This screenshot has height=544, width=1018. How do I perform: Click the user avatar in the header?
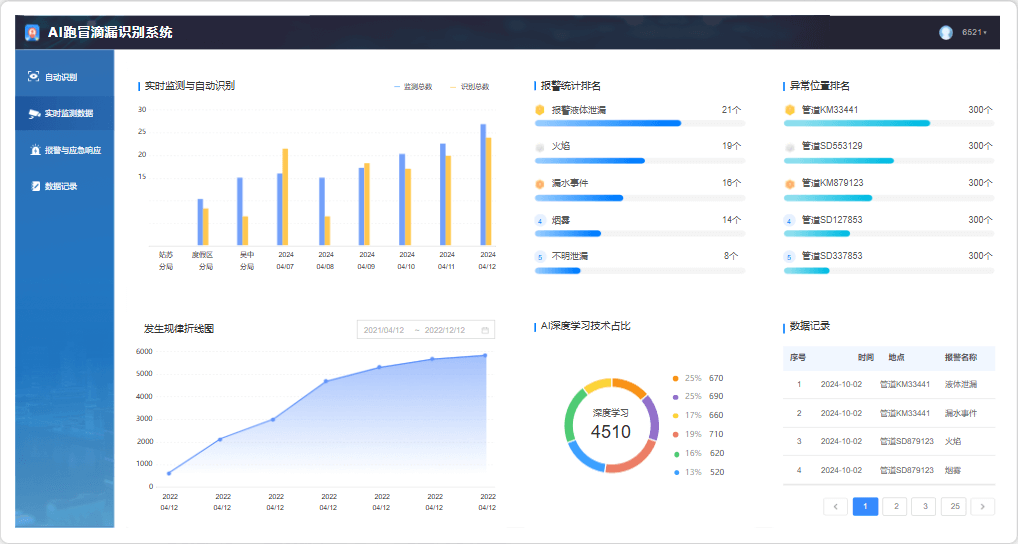945,32
